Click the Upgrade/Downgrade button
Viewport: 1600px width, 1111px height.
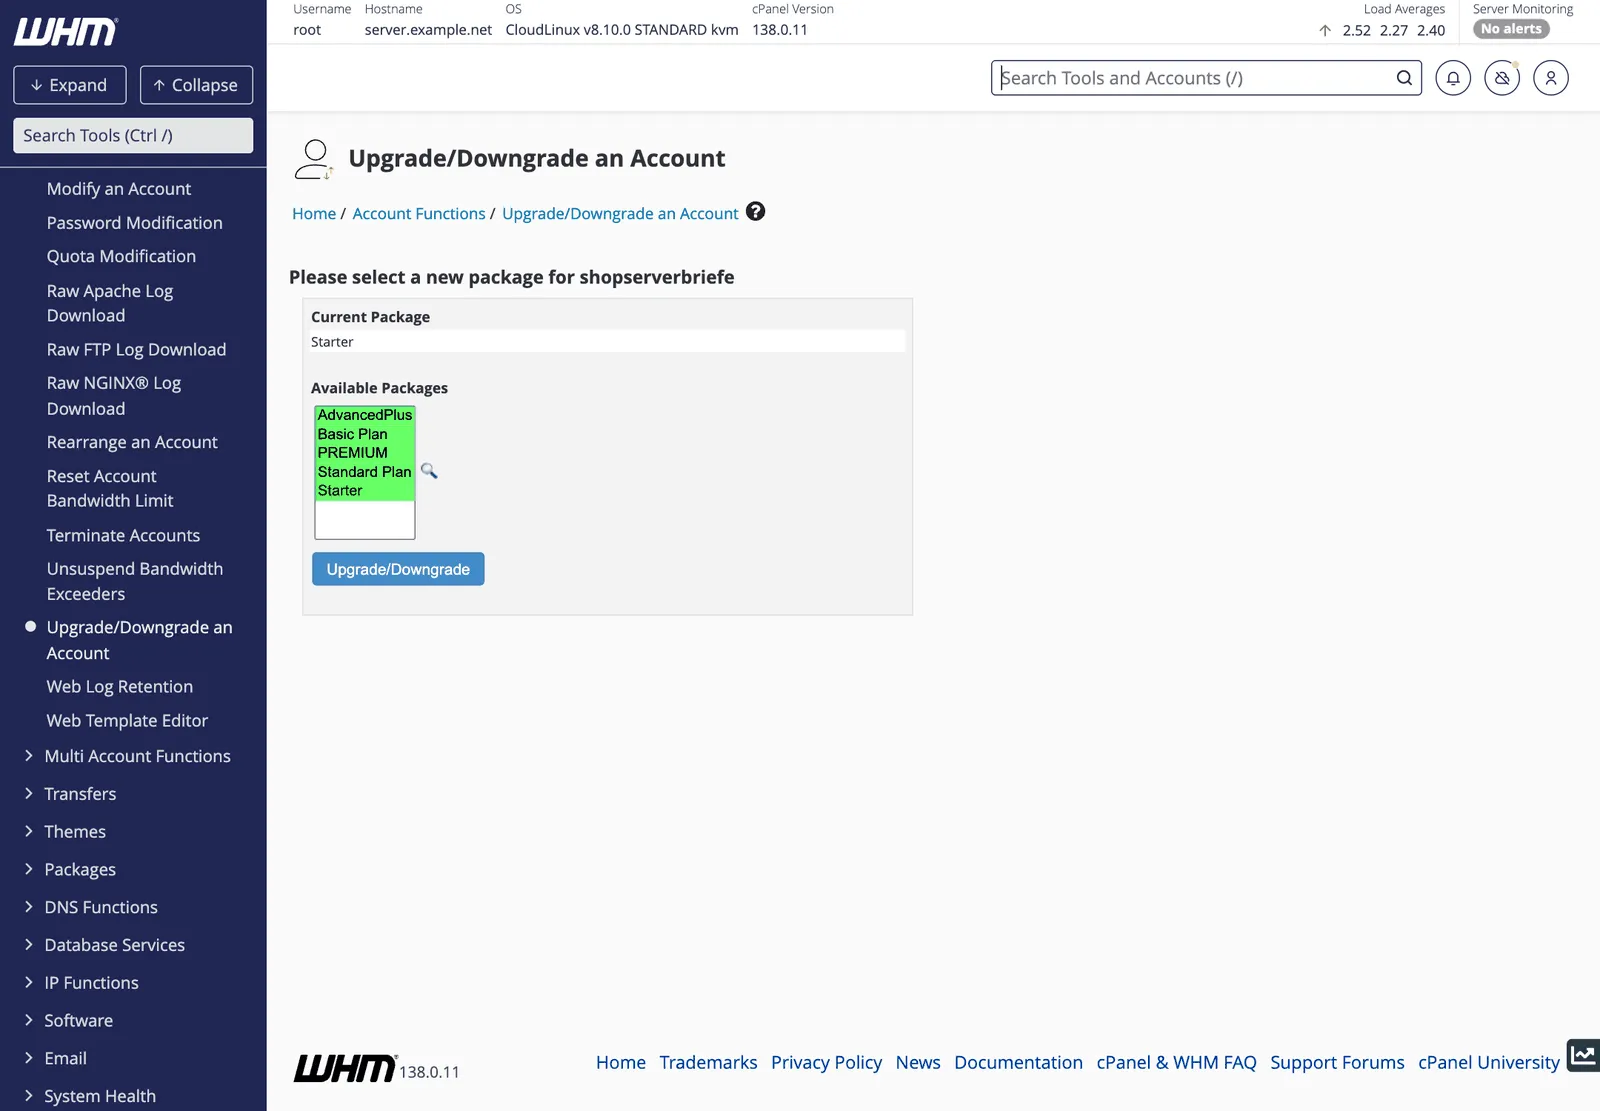398,569
